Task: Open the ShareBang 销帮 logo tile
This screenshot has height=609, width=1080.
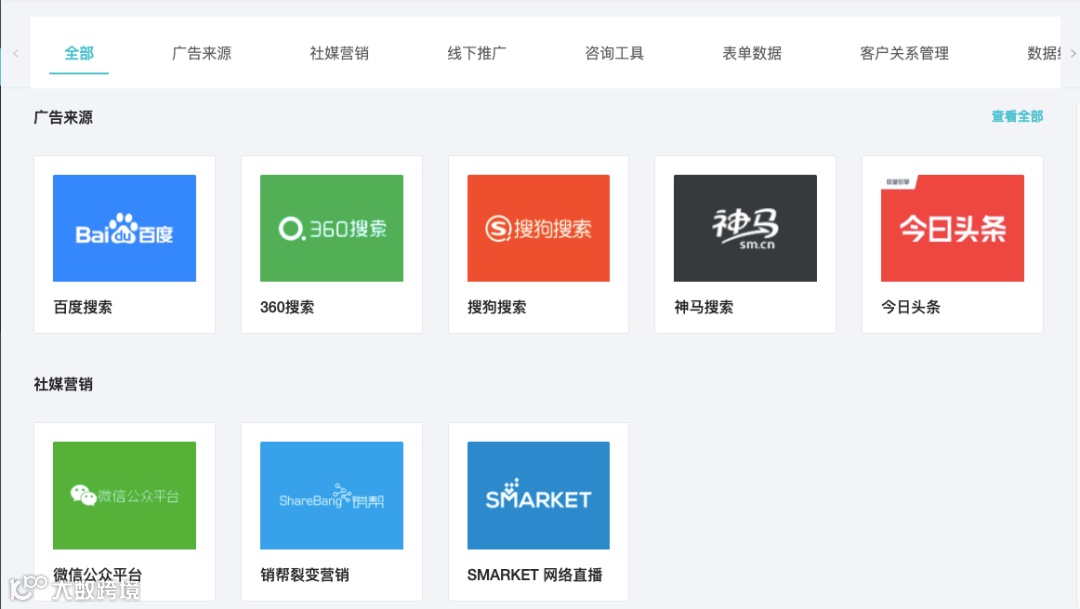Action: 331,495
